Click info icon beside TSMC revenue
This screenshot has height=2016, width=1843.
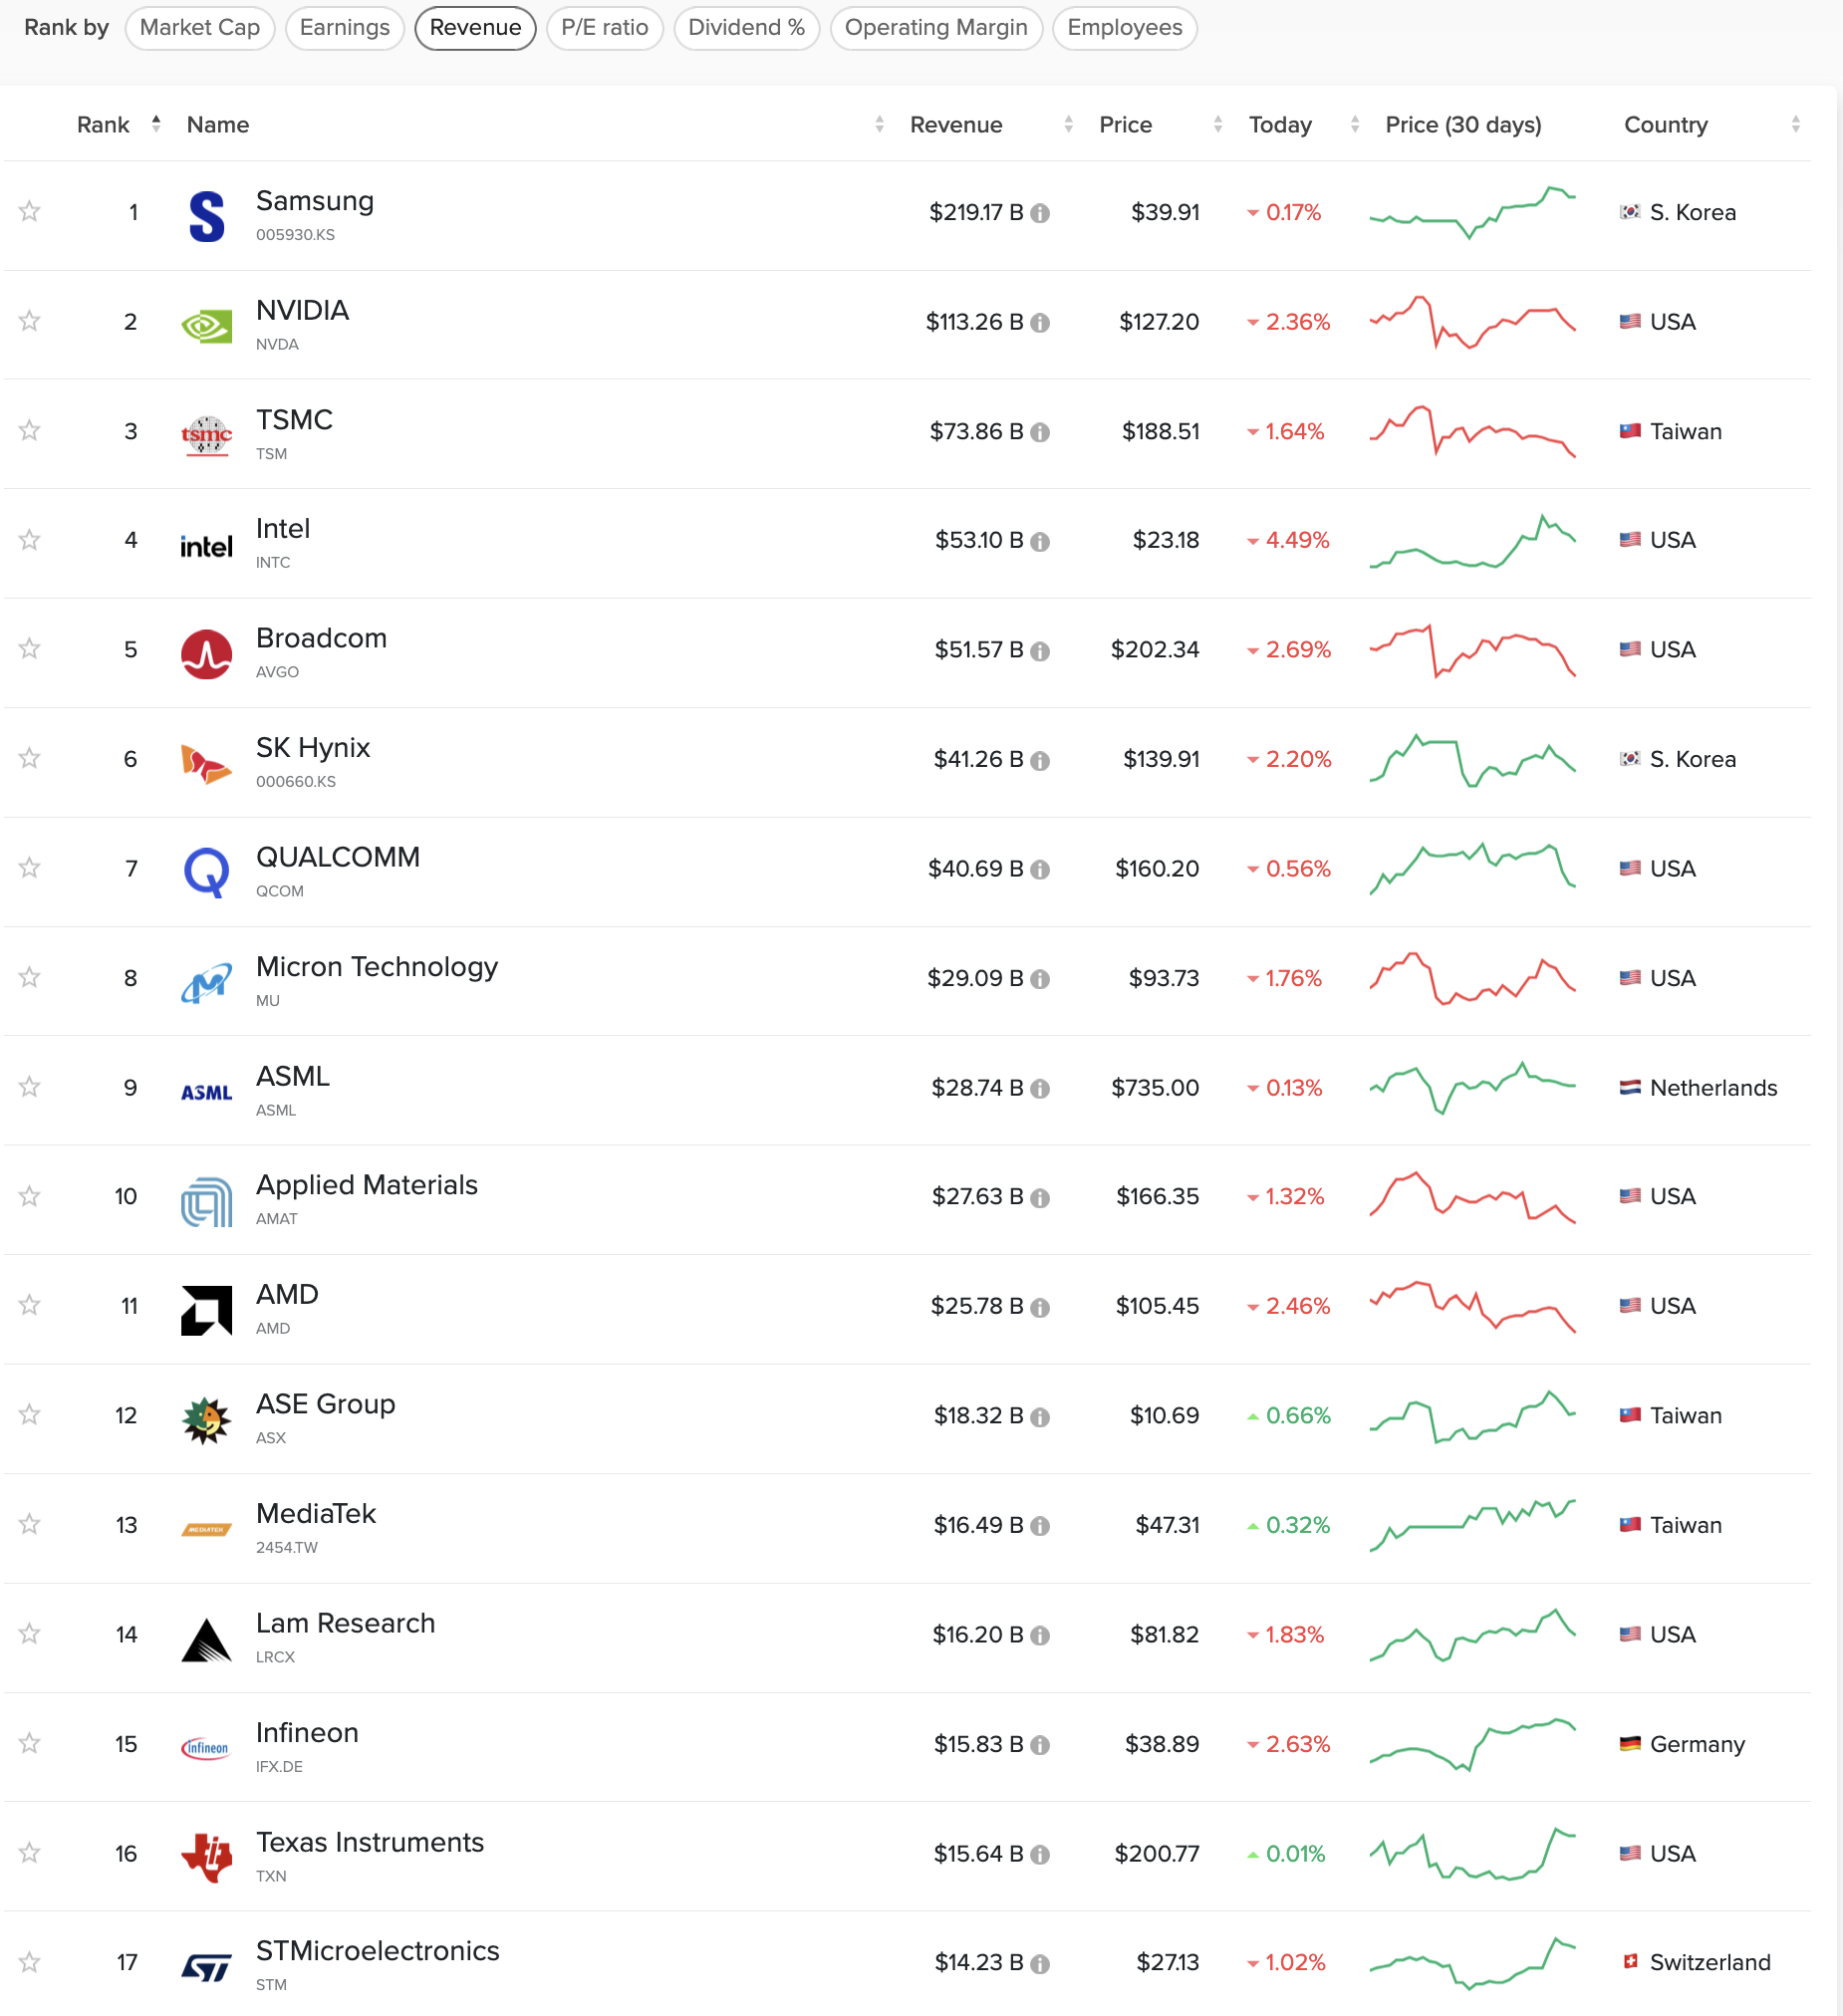point(1040,432)
